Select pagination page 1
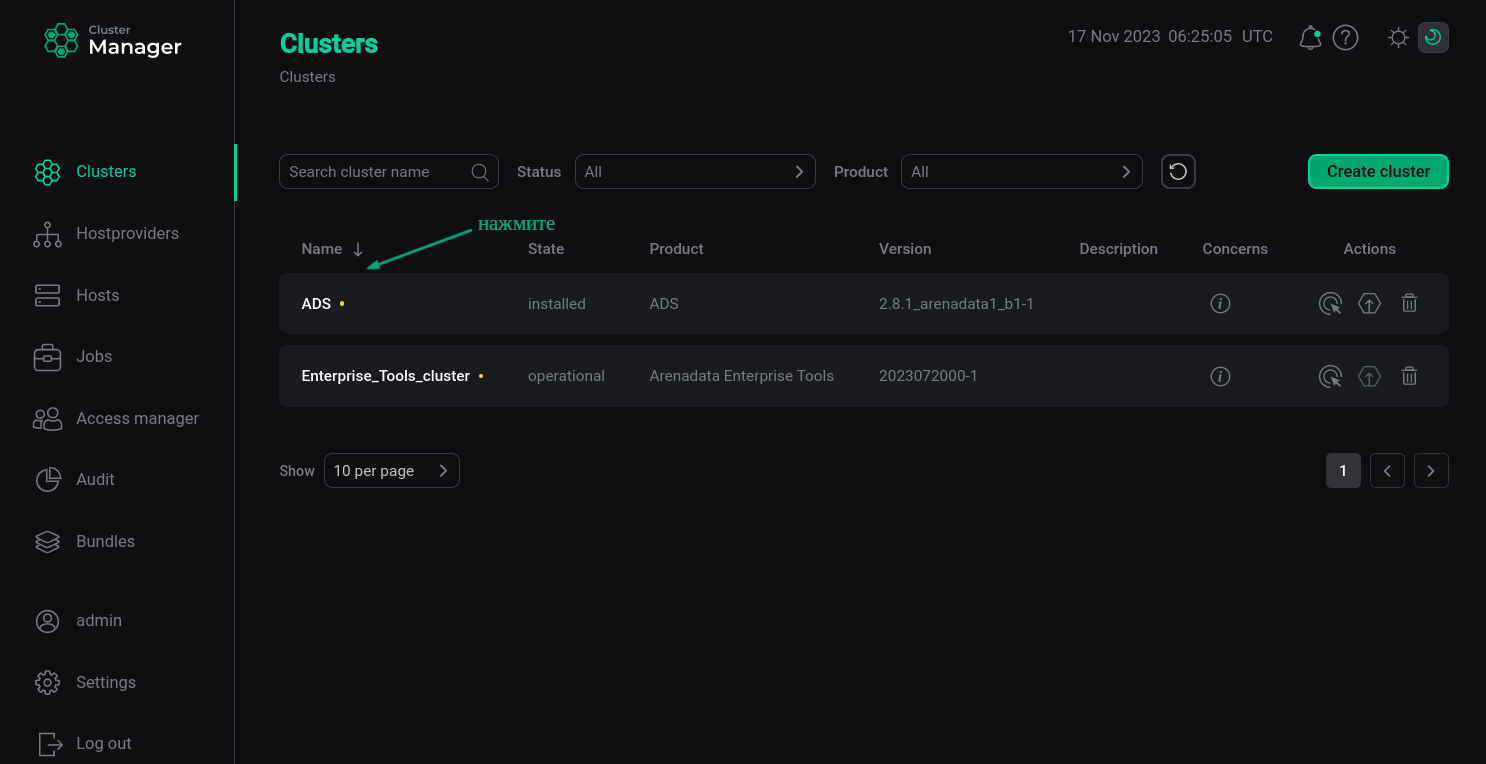Screen dimensions: 1486x764 1343,471
